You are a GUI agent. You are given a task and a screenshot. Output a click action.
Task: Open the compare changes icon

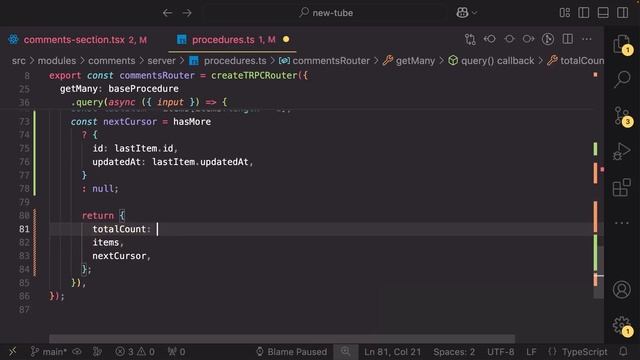tap(470, 39)
